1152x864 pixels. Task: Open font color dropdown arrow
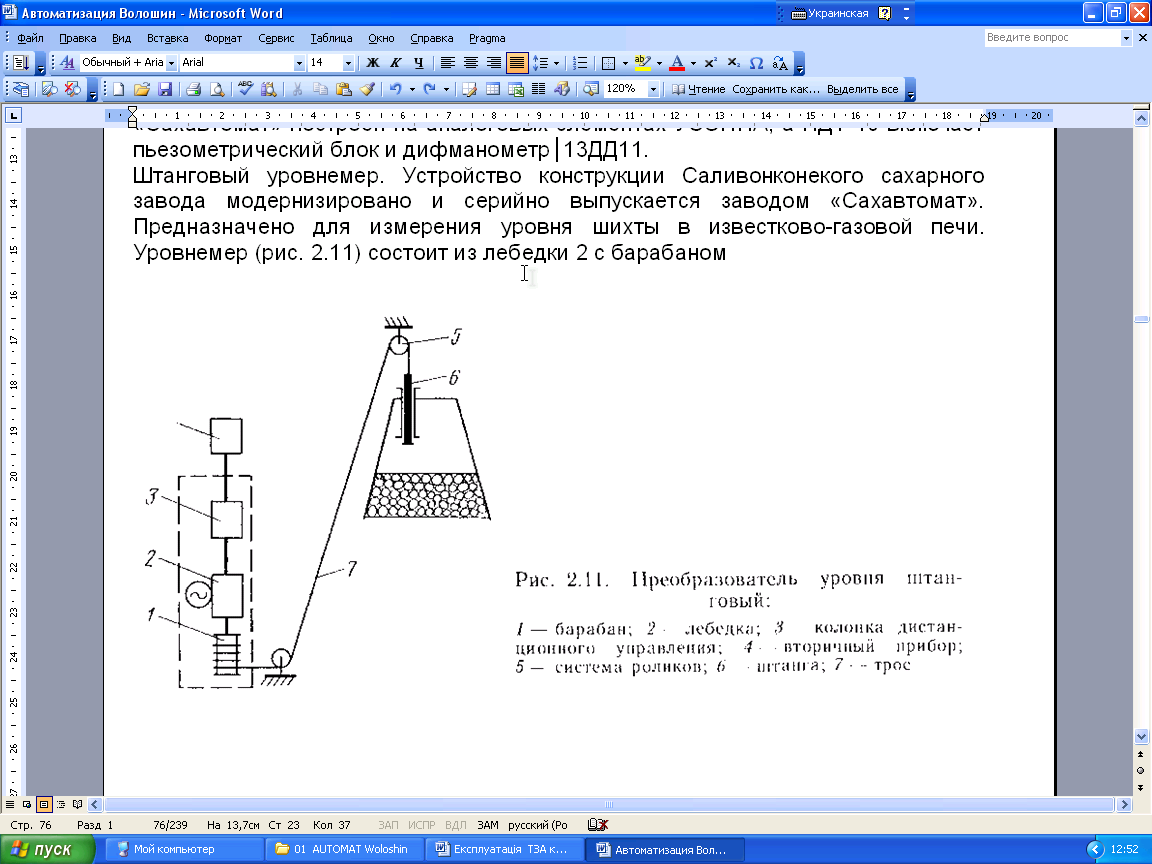(x=693, y=63)
